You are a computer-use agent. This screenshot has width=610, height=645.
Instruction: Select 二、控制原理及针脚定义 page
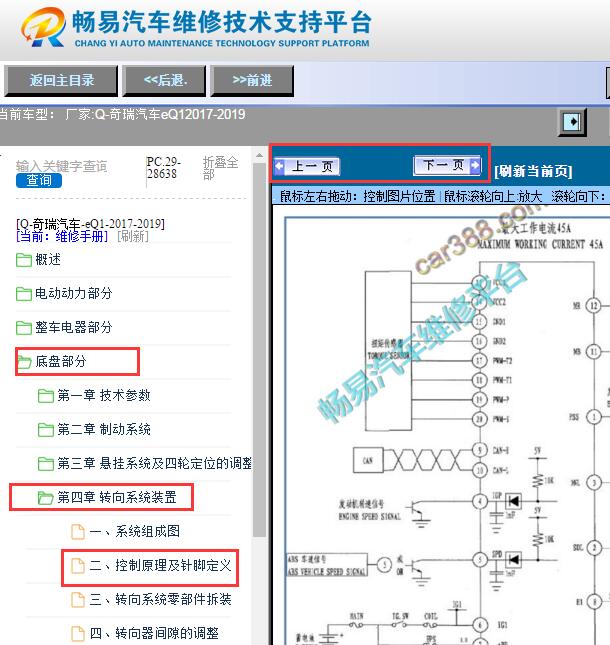160,565
